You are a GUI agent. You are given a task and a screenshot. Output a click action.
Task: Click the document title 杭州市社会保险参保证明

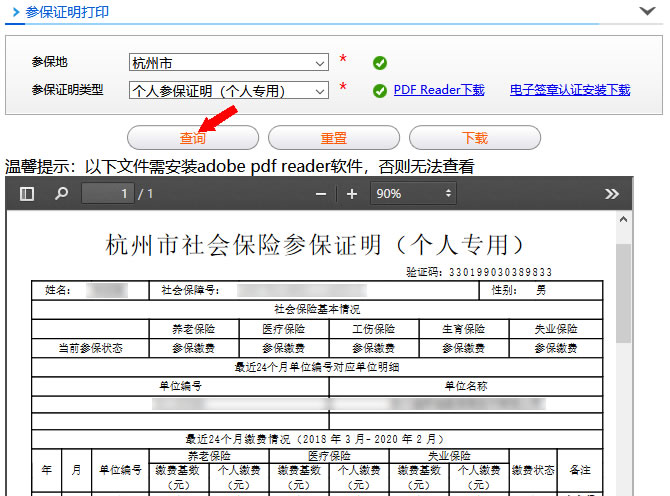coord(314,245)
